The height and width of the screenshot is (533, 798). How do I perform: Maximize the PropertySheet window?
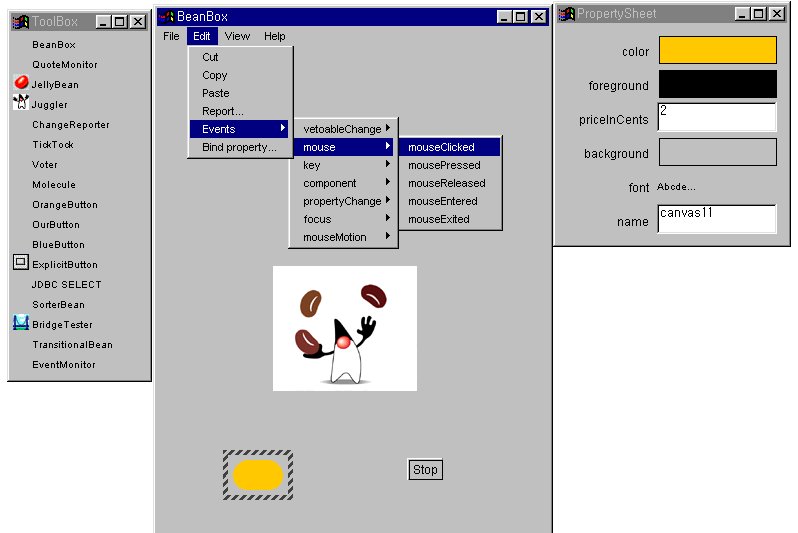[759, 14]
